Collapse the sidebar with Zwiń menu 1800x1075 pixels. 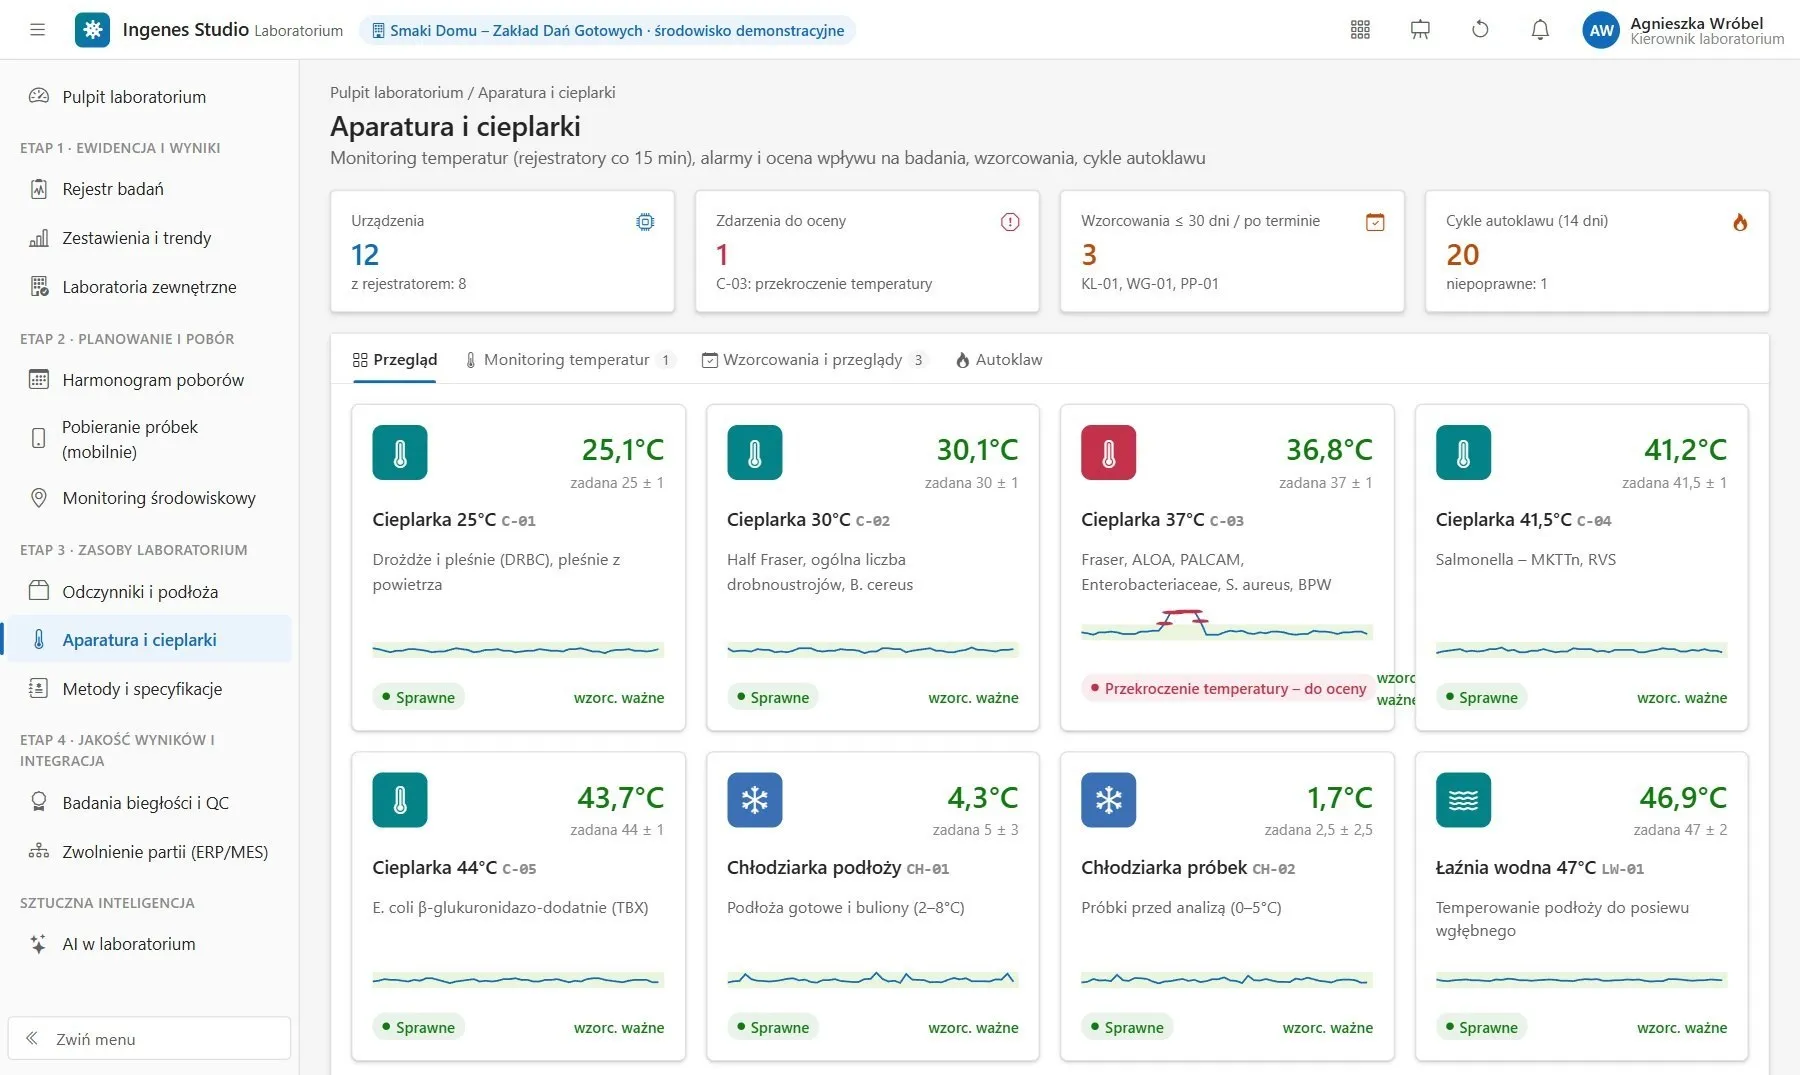(x=149, y=1039)
